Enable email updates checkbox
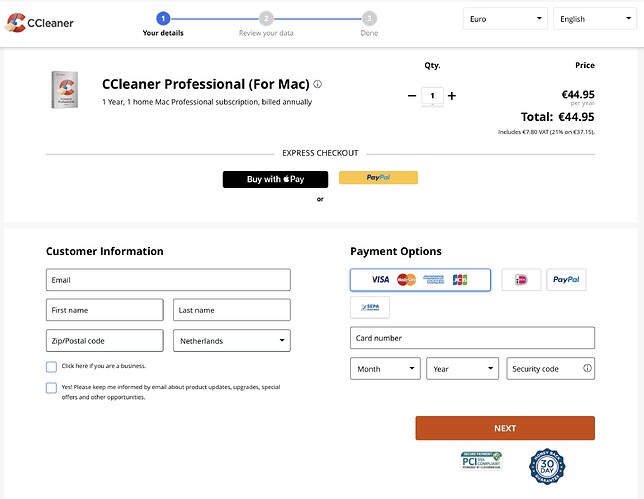This screenshot has height=499, width=644. tap(52, 388)
